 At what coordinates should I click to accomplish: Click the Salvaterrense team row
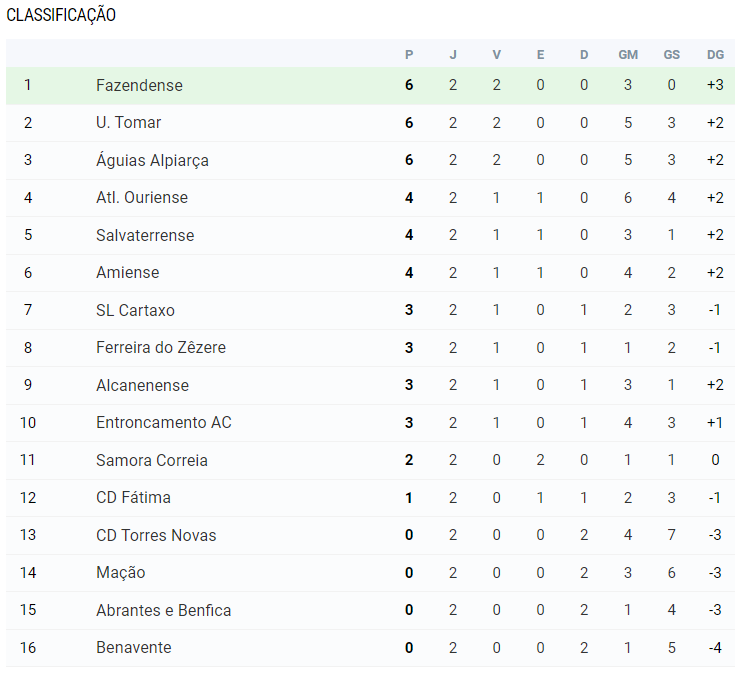point(370,235)
